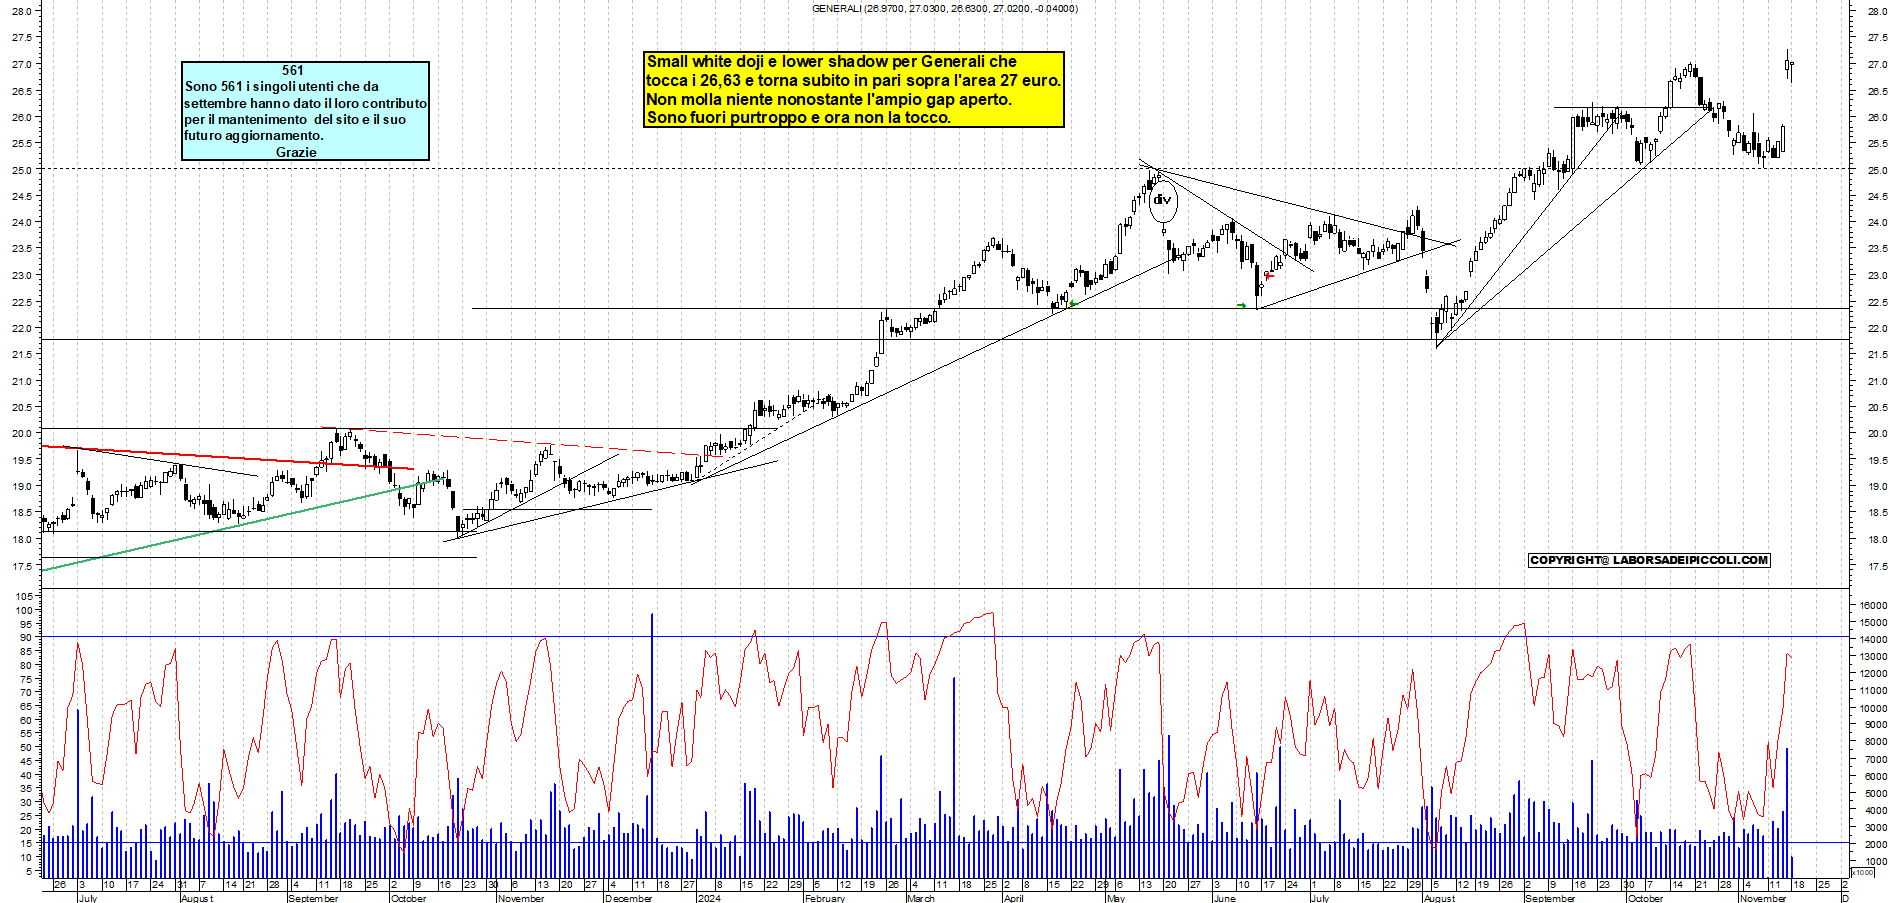The image size is (1890, 903).
Task: Click the word 'Grazie' in the cyan box
Action: (x=296, y=152)
